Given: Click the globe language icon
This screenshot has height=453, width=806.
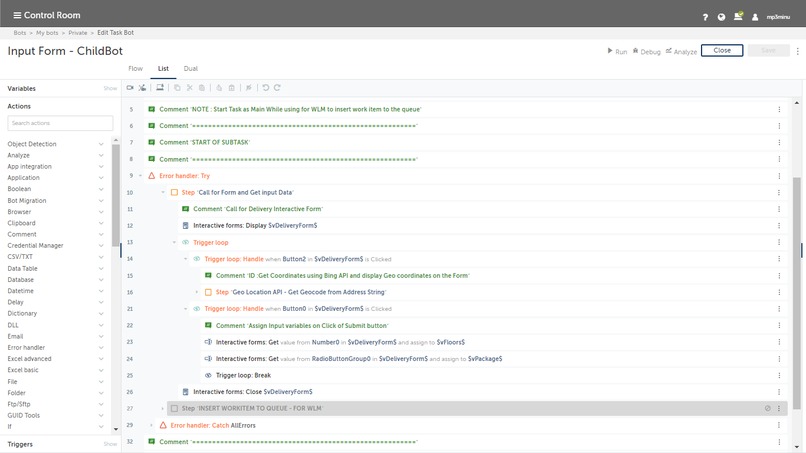Looking at the screenshot, I should coord(721,17).
